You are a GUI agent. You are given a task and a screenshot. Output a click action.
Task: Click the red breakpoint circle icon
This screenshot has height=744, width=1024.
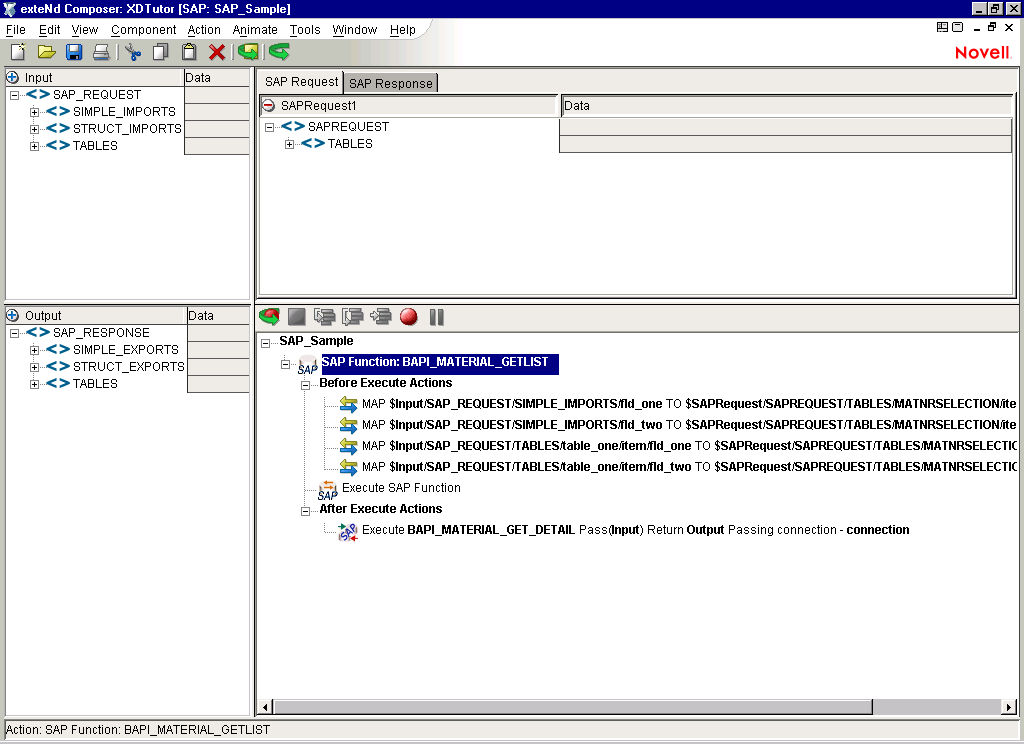[x=408, y=317]
